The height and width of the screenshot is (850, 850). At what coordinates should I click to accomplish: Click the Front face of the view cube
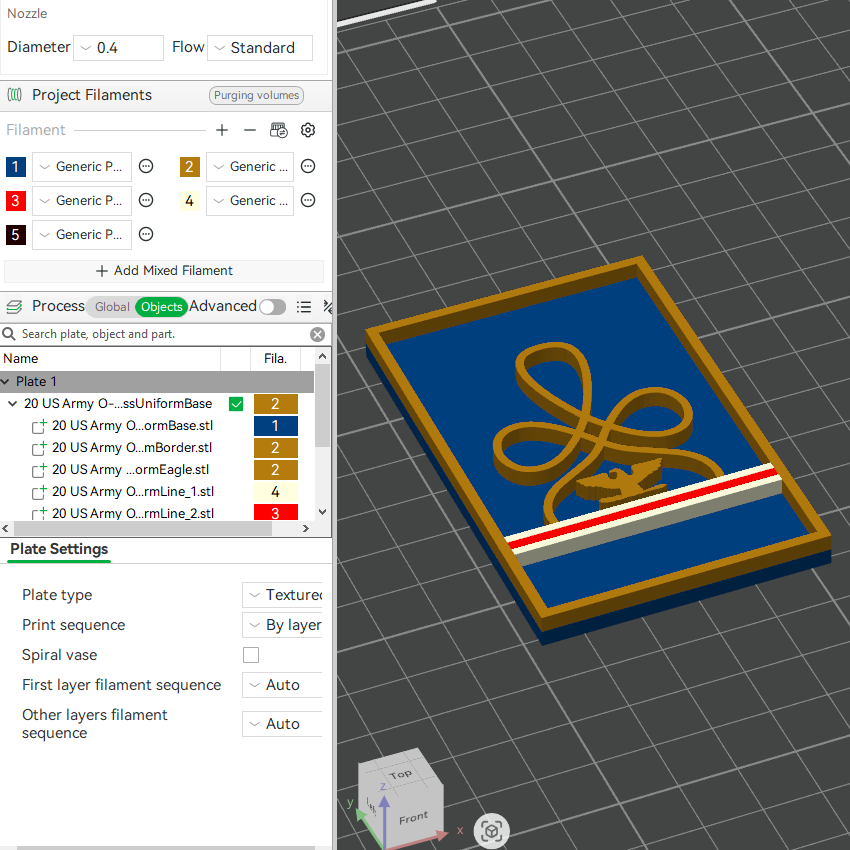click(414, 818)
